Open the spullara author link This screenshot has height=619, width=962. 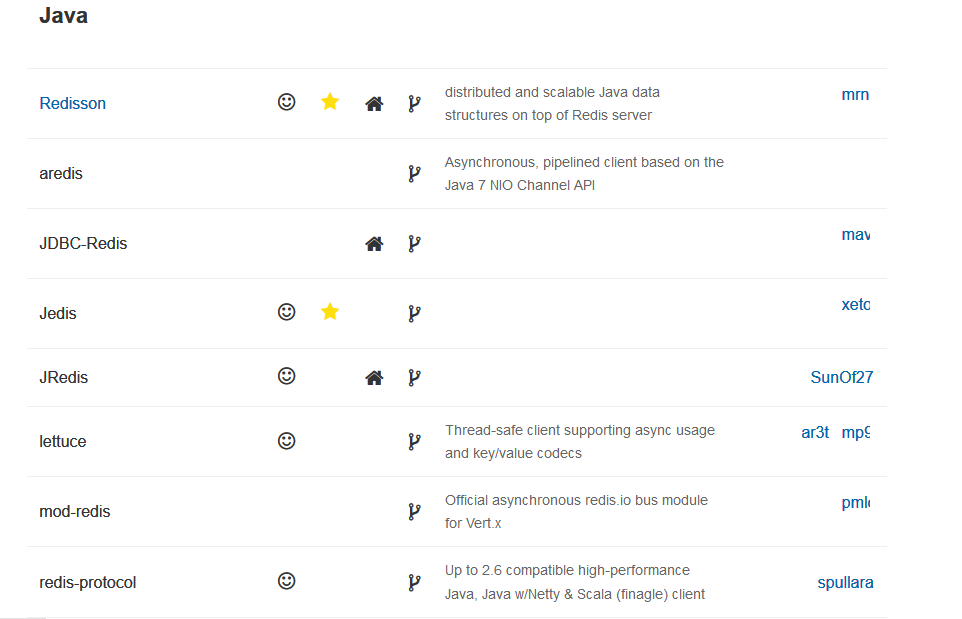pos(845,582)
